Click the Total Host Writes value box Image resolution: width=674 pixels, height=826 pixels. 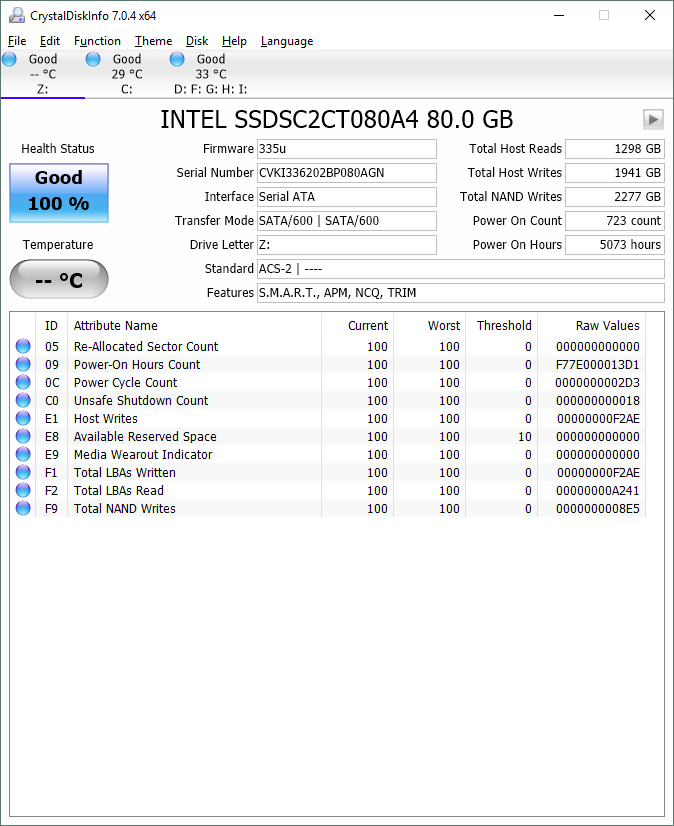tap(614, 173)
